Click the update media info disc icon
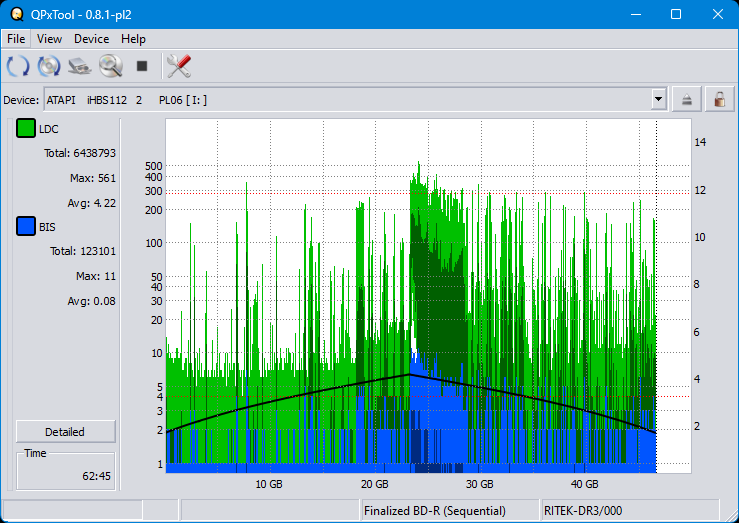Viewport: 739px width, 523px height. 49,67
